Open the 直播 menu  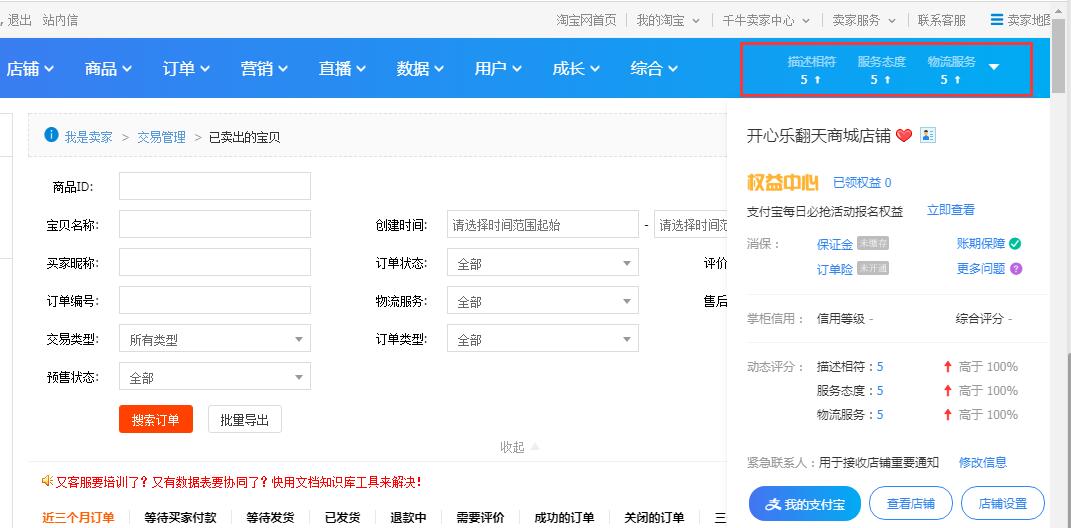tap(342, 68)
